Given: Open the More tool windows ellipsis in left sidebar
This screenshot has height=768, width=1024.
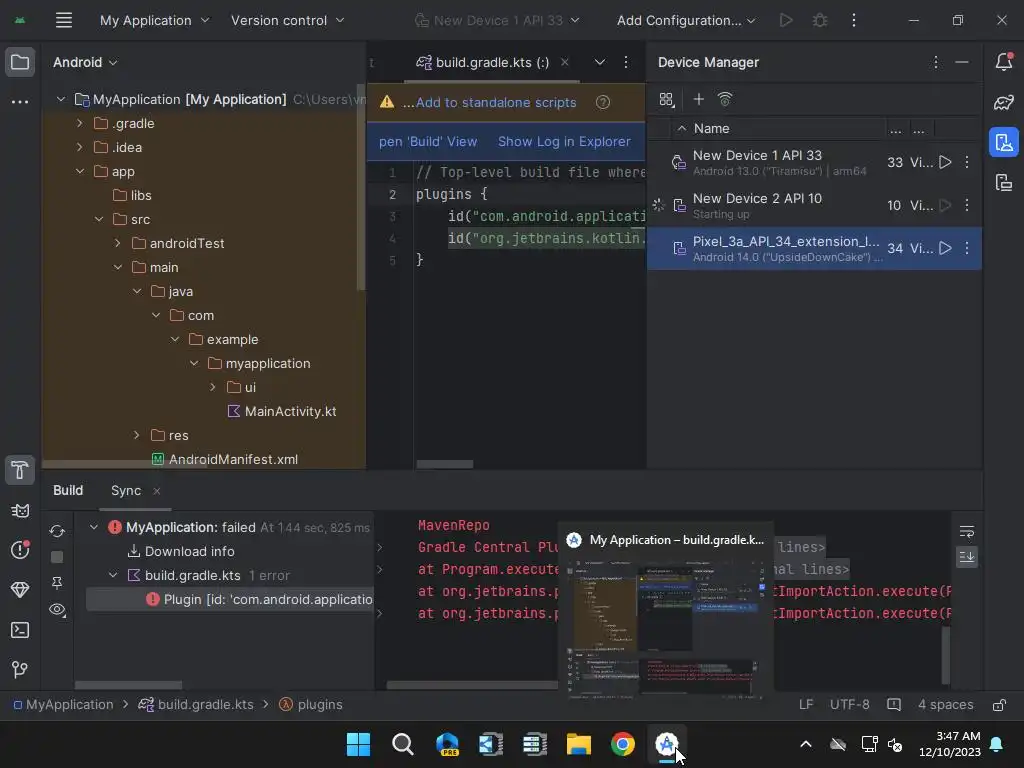Looking at the screenshot, I should coord(20,102).
